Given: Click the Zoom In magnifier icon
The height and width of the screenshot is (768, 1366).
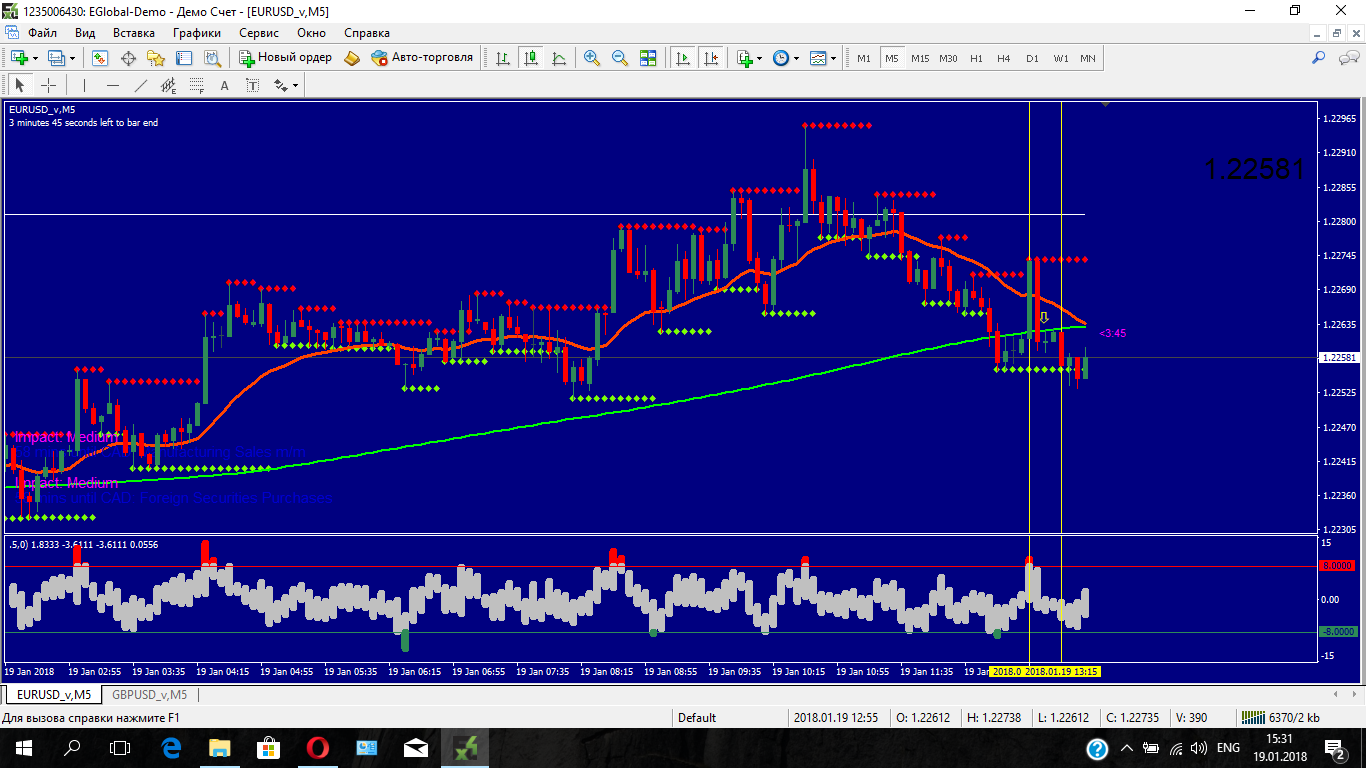Looking at the screenshot, I should [592, 58].
